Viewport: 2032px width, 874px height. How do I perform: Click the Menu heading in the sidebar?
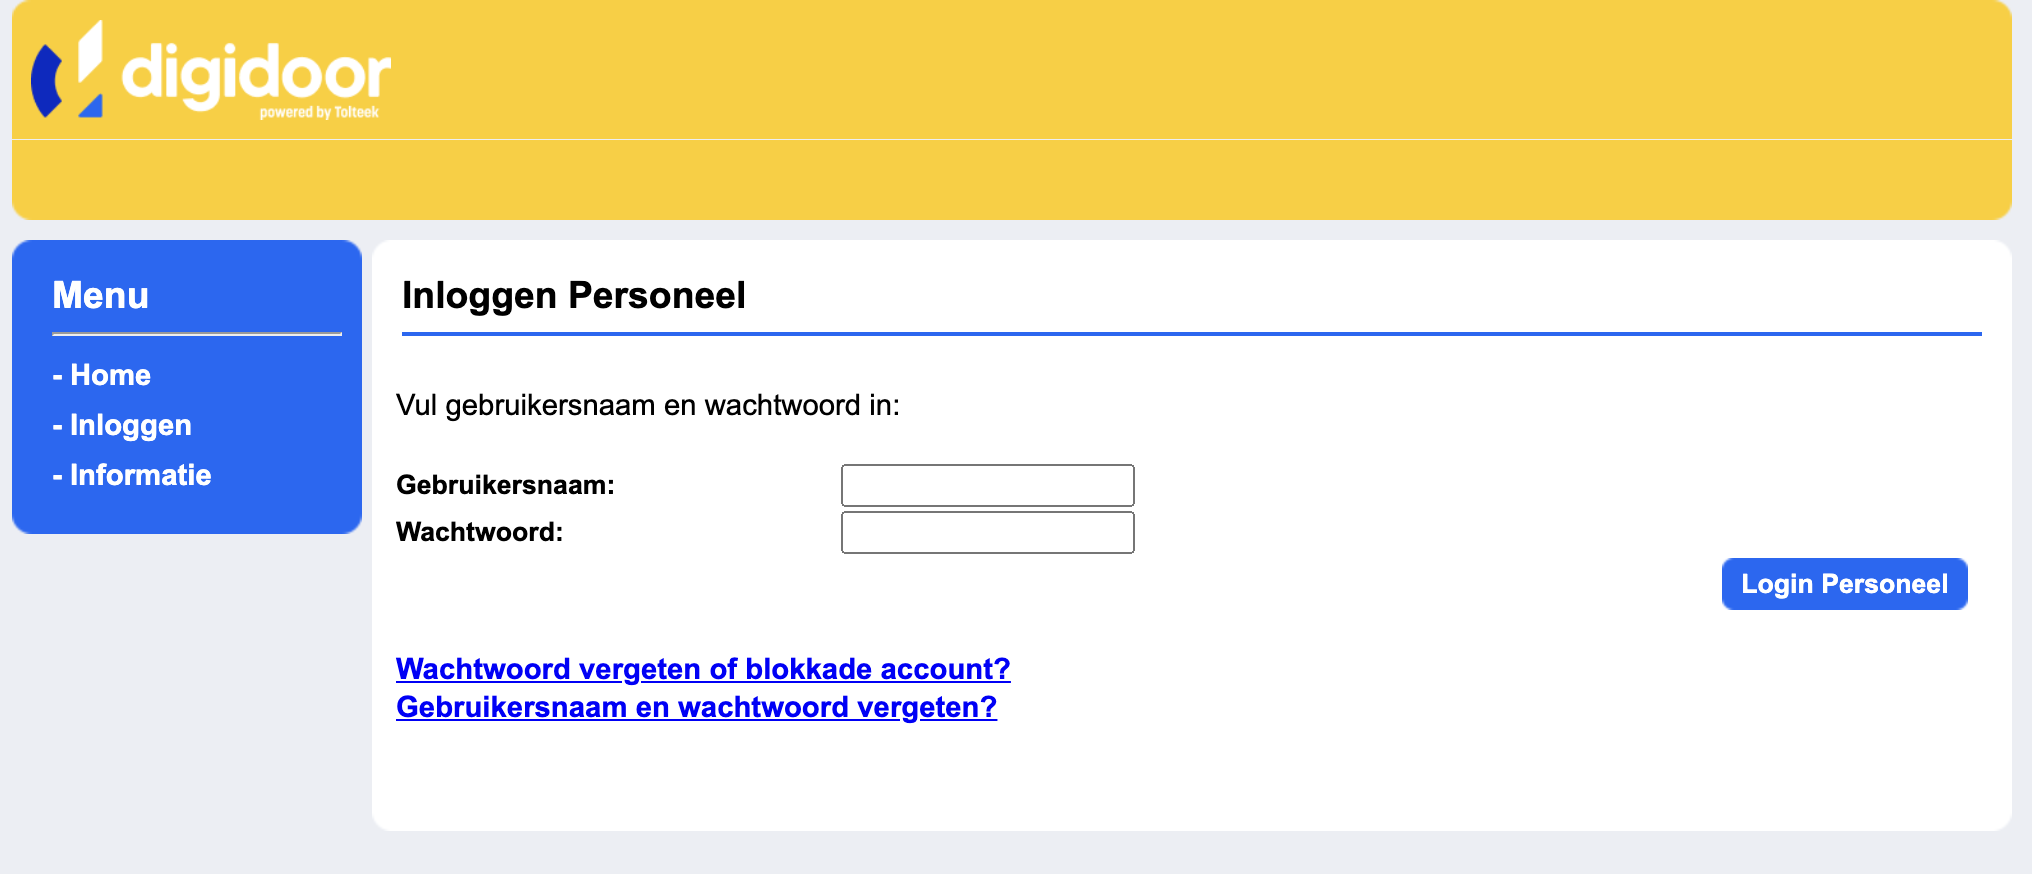(101, 295)
